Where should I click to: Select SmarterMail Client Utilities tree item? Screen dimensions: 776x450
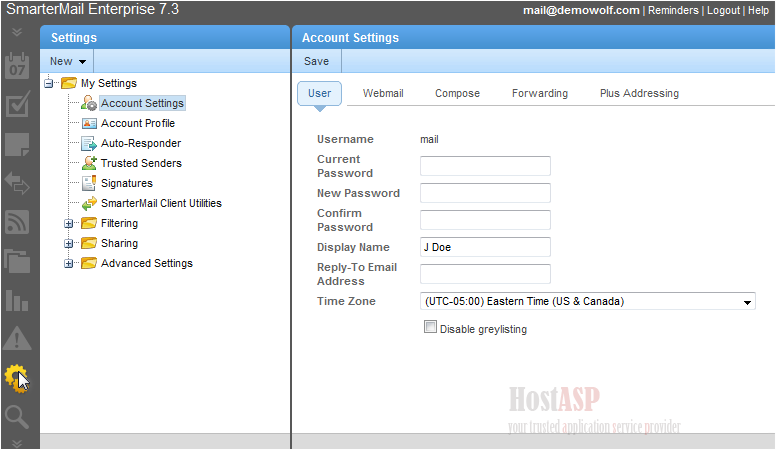(x=161, y=203)
